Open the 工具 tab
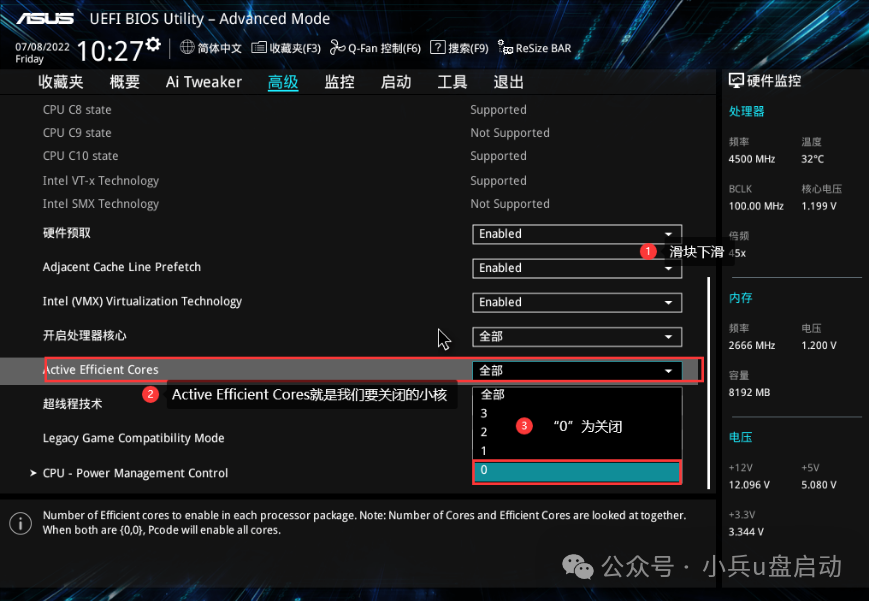 pyautogui.click(x=452, y=82)
